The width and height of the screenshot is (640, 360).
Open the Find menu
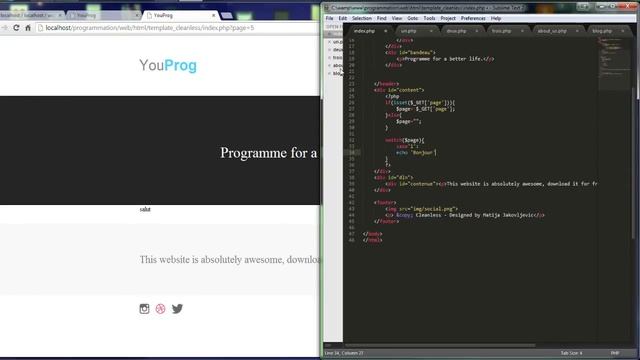(x=381, y=18)
